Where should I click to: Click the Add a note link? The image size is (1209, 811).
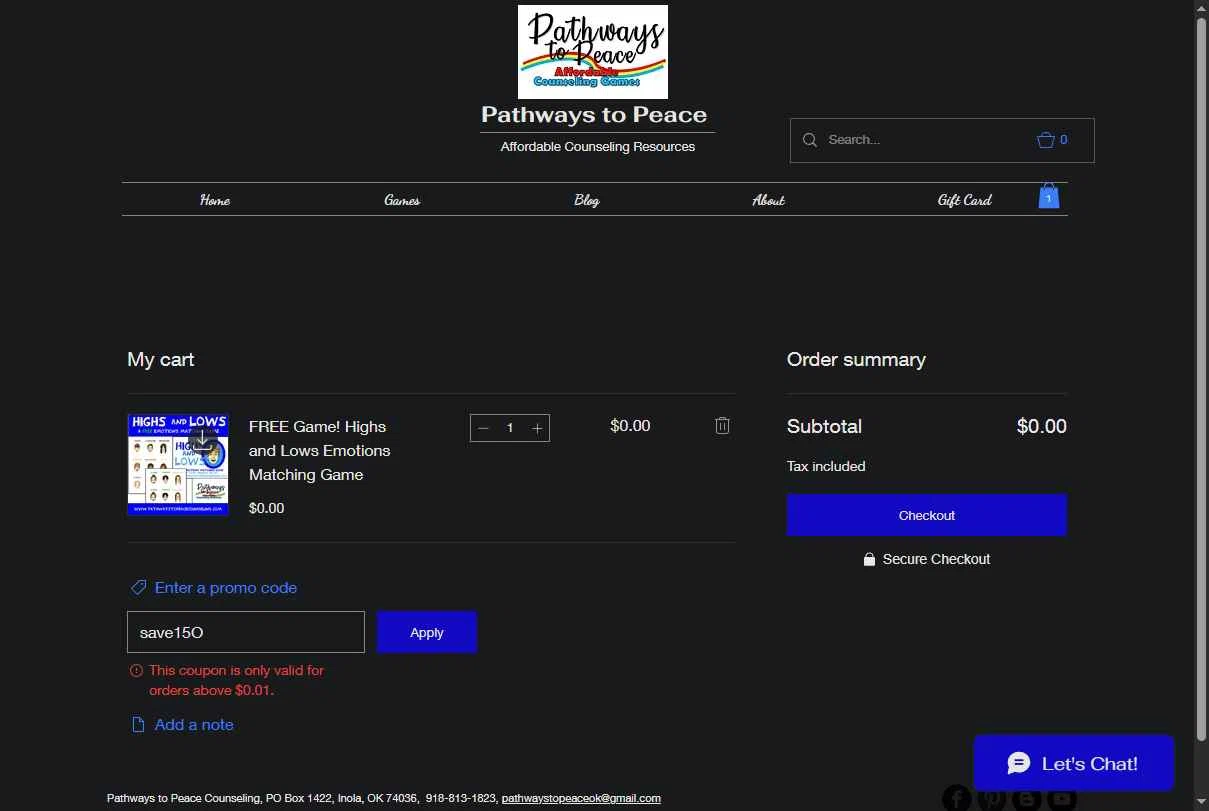pos(194,724)
